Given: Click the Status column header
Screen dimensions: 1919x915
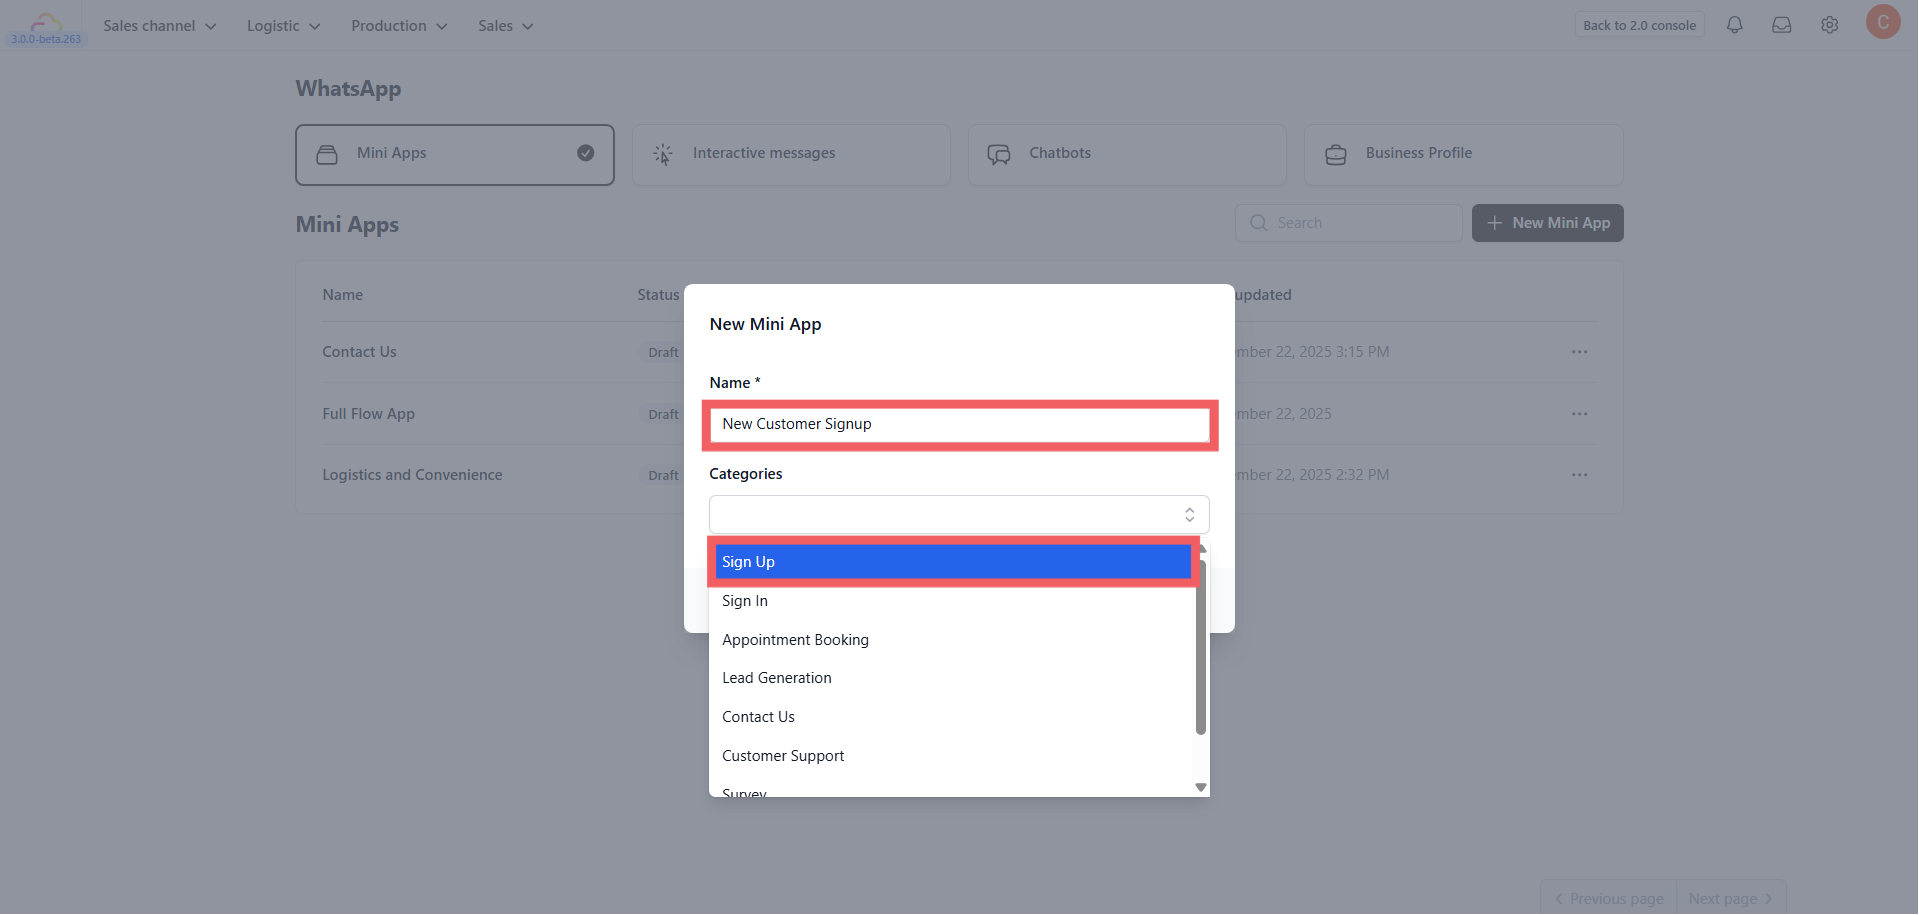Looking at the screenshot, I should click(x=658, y=295).
